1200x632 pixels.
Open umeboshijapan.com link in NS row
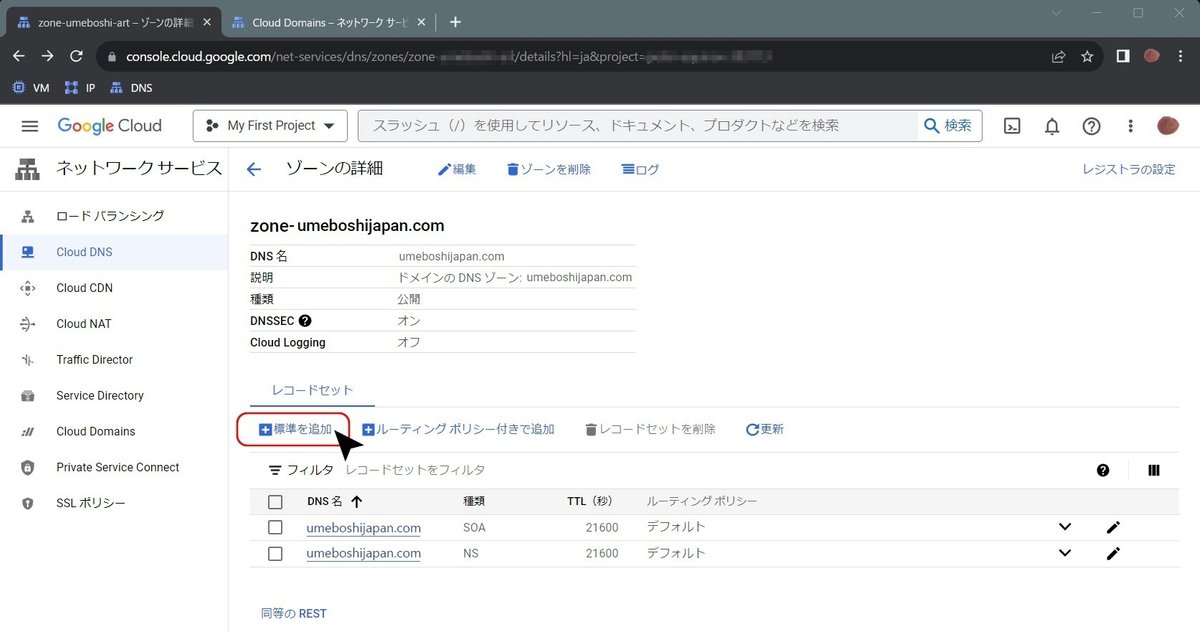(x=363, y=553)
